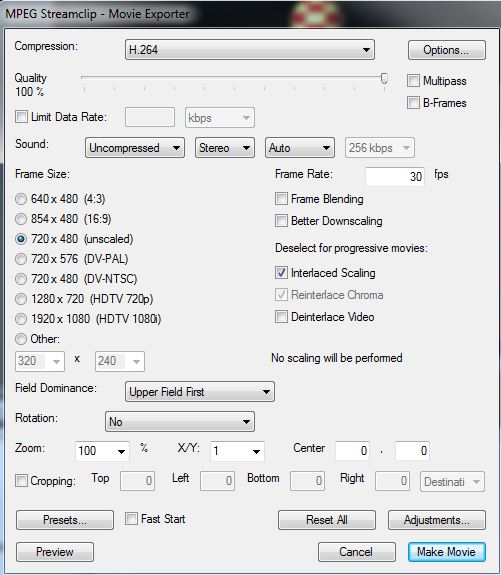
Task: Enable the Fast Start checkbox
Action: coord(131,519)
